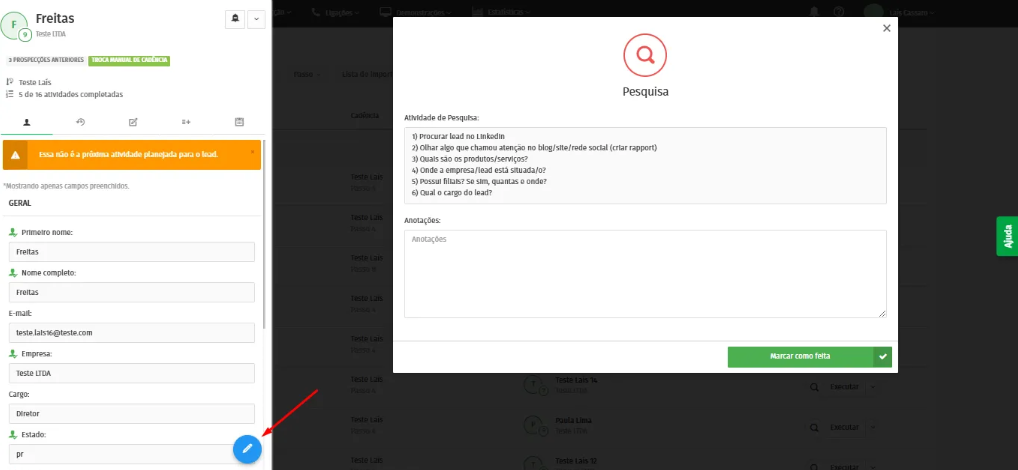This screenshot has width=1018, height=470.
Task: Click the red magnifier Pesquisa icon
Action: [x=645, y=55]
